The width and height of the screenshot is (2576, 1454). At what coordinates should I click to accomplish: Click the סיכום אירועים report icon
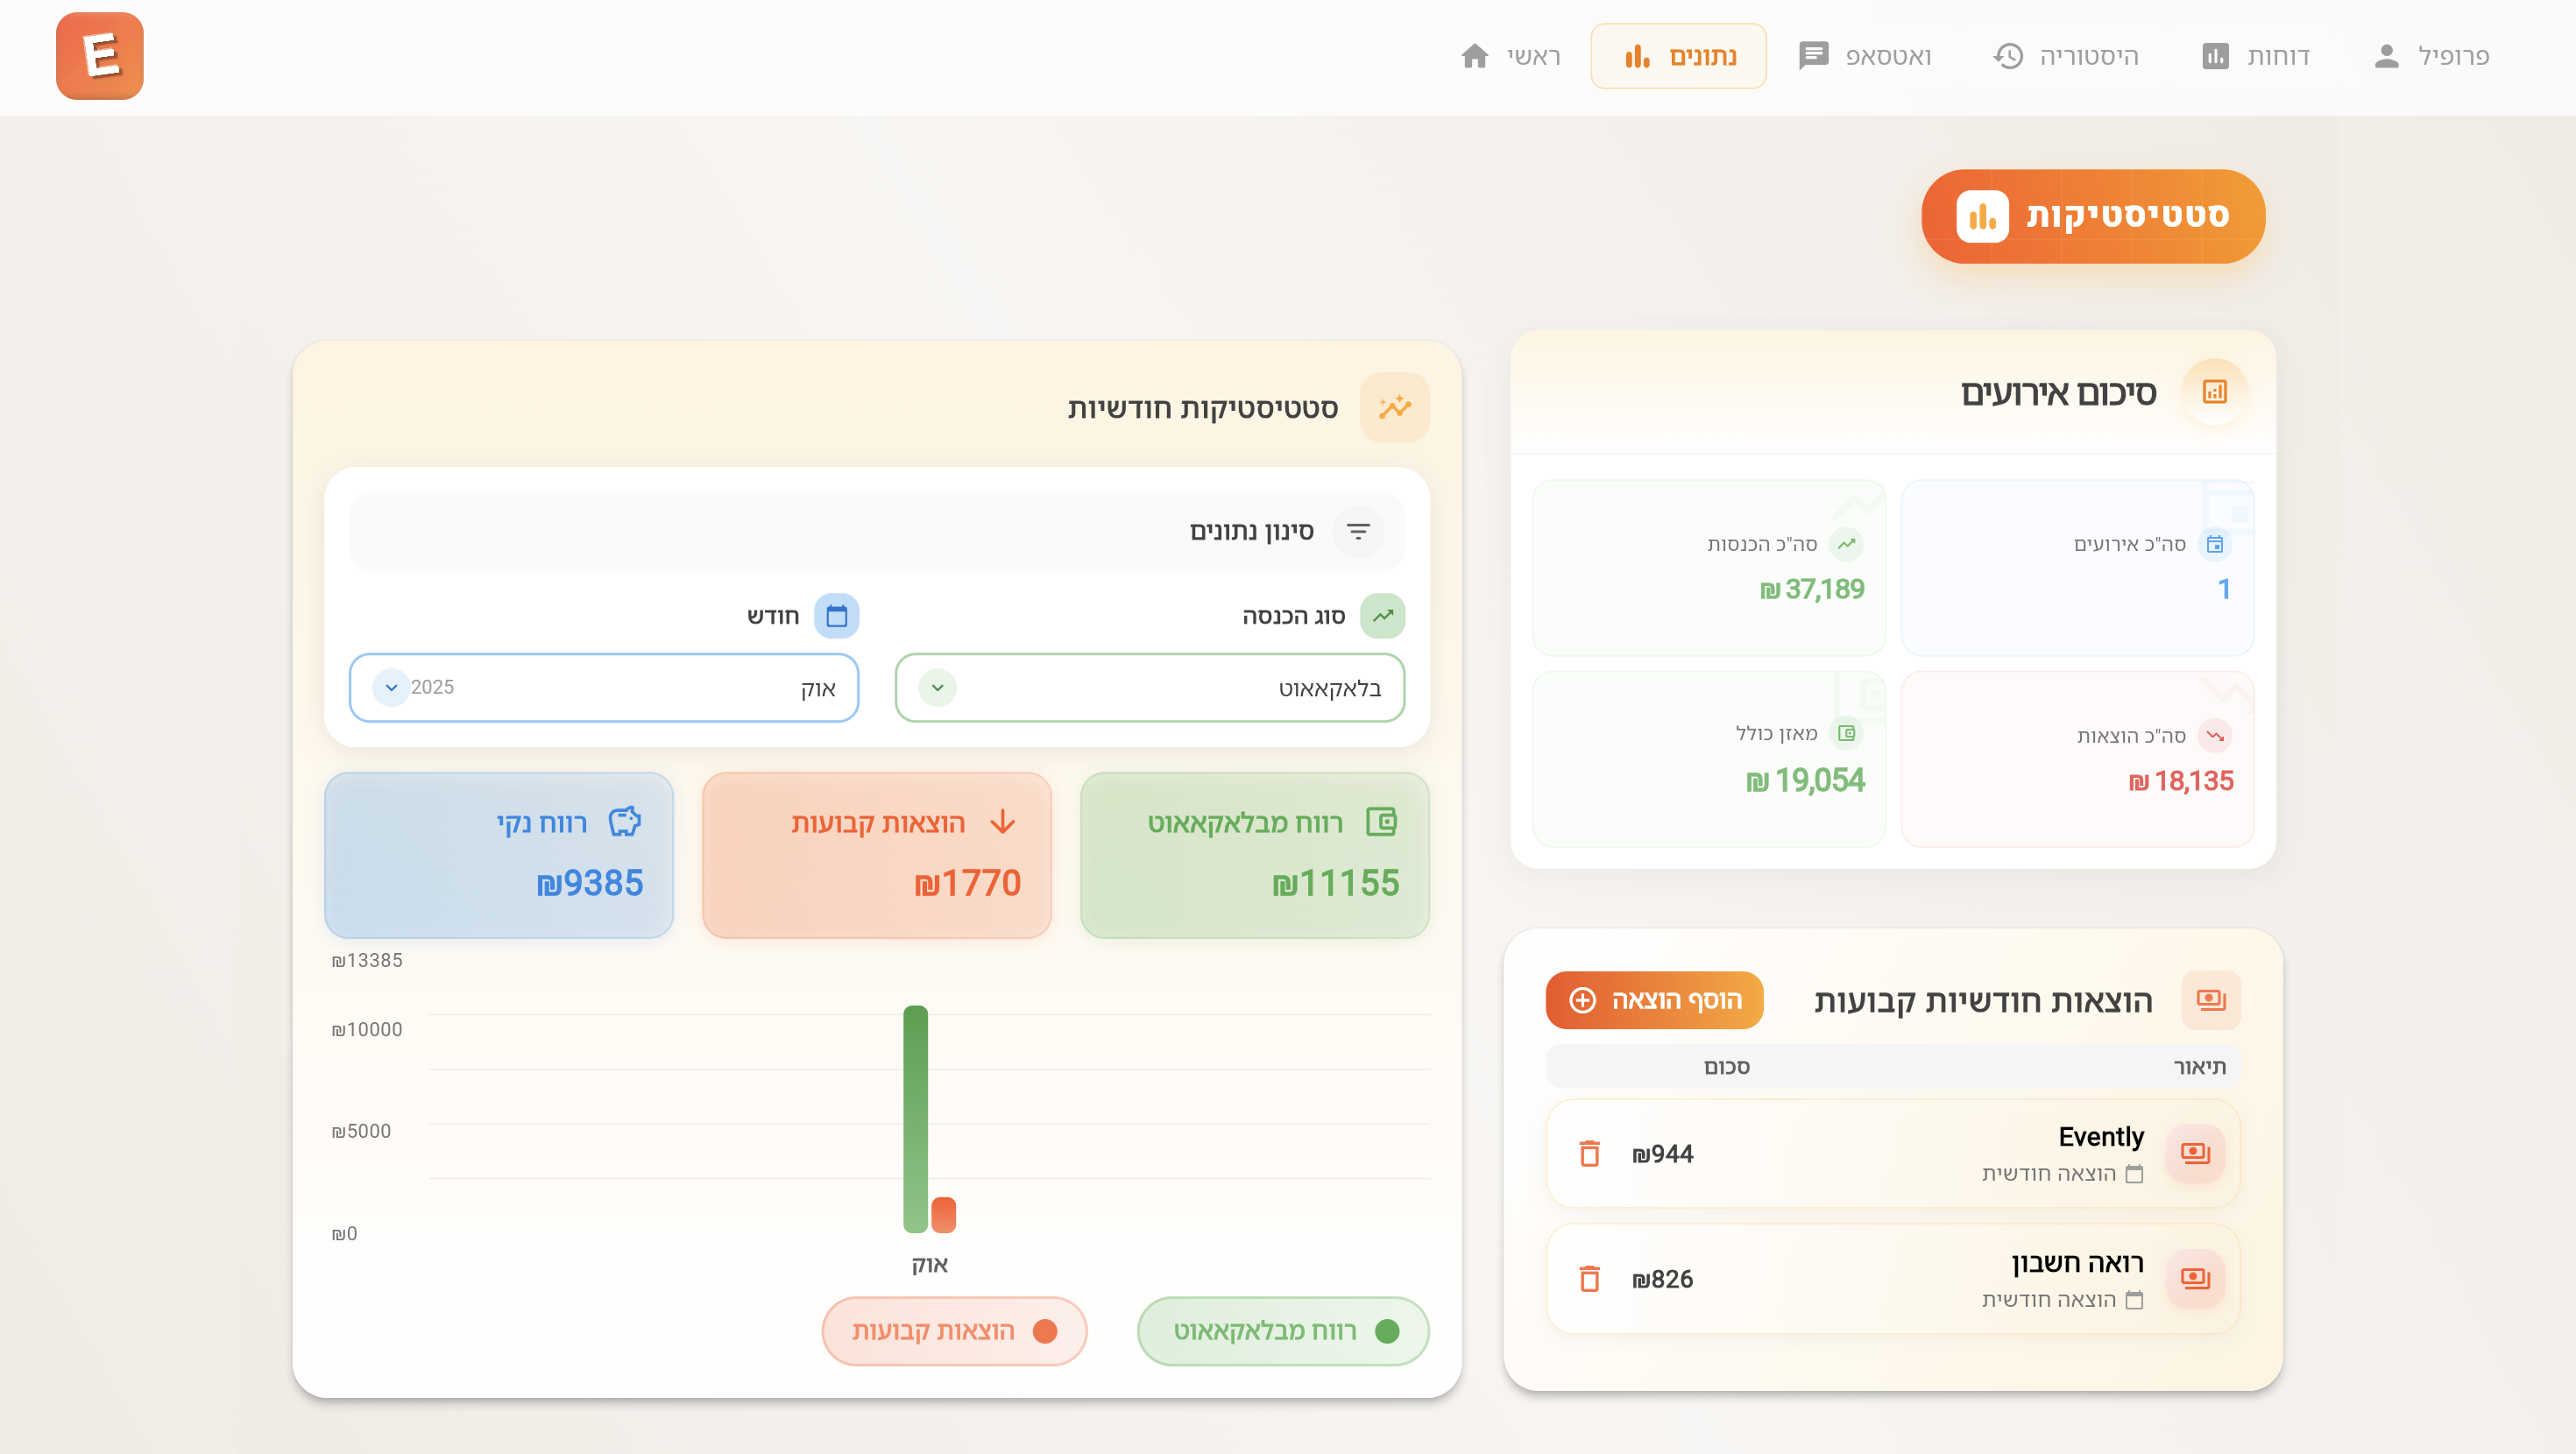tap(2214, 392)
